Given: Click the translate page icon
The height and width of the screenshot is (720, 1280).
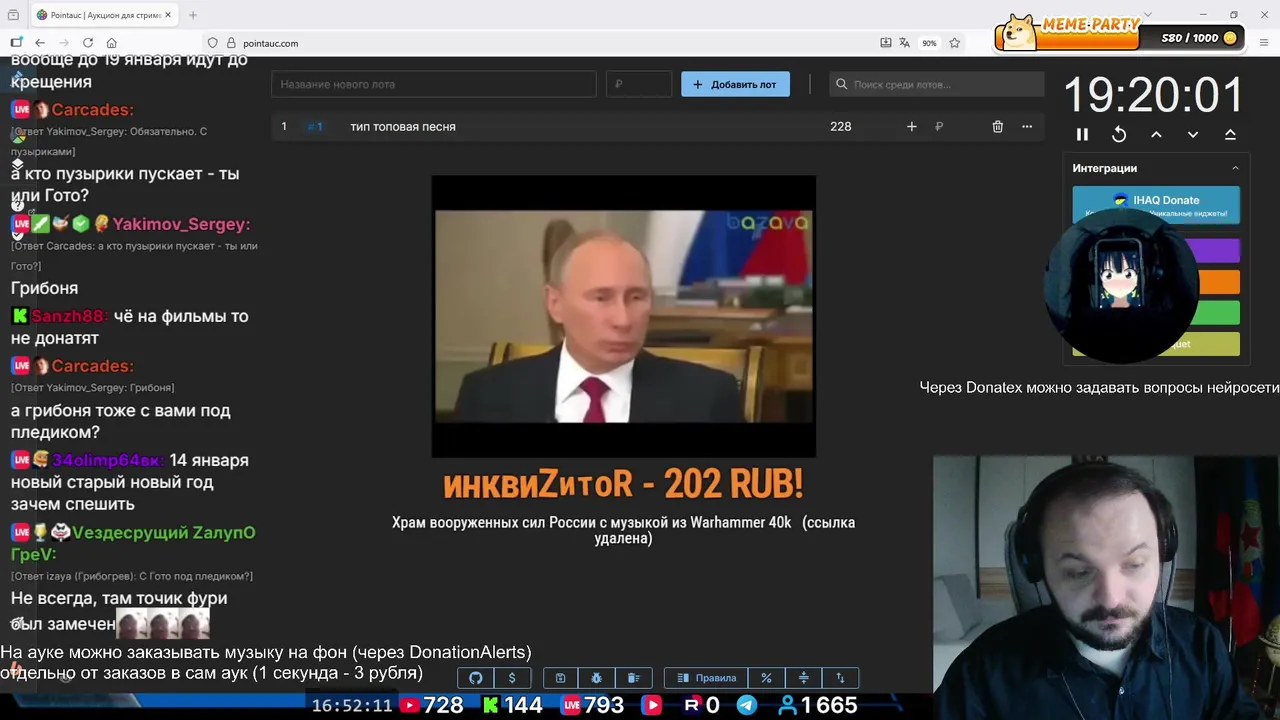Looking at the screenshot, I should pos(904,43).
